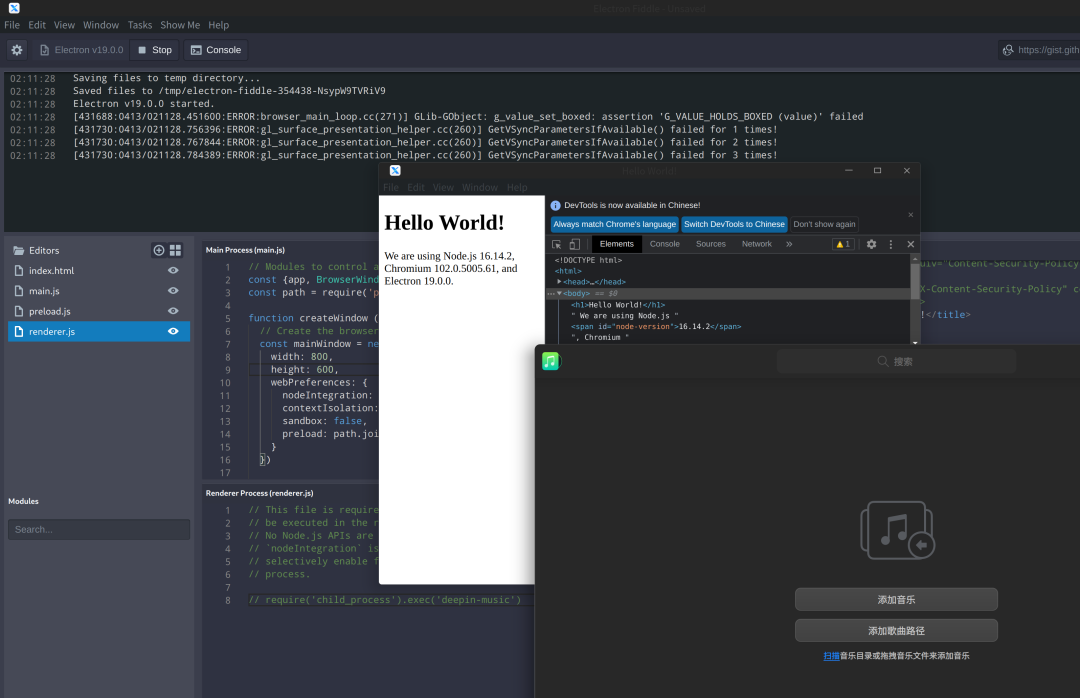Click the import music illustration icon
Image resolution: width=1080 pixels, height=698 pixels.
click(897, 530)
